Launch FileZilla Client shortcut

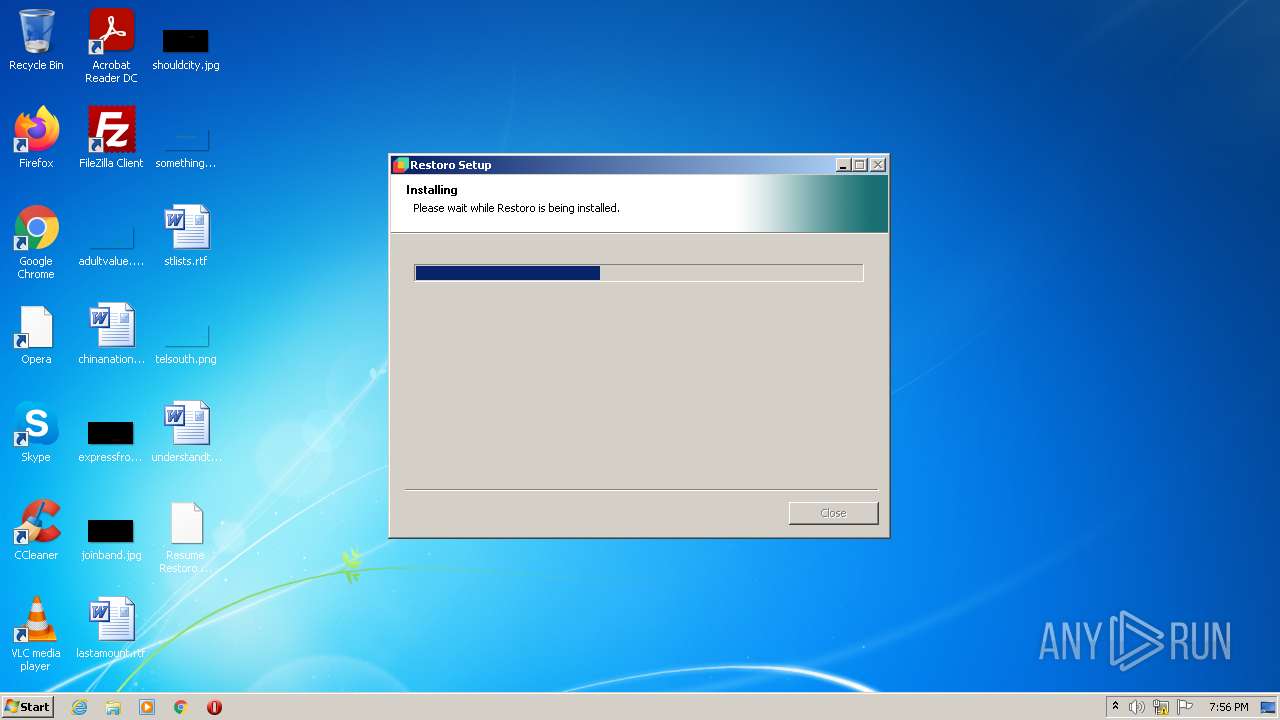(111, 138)
